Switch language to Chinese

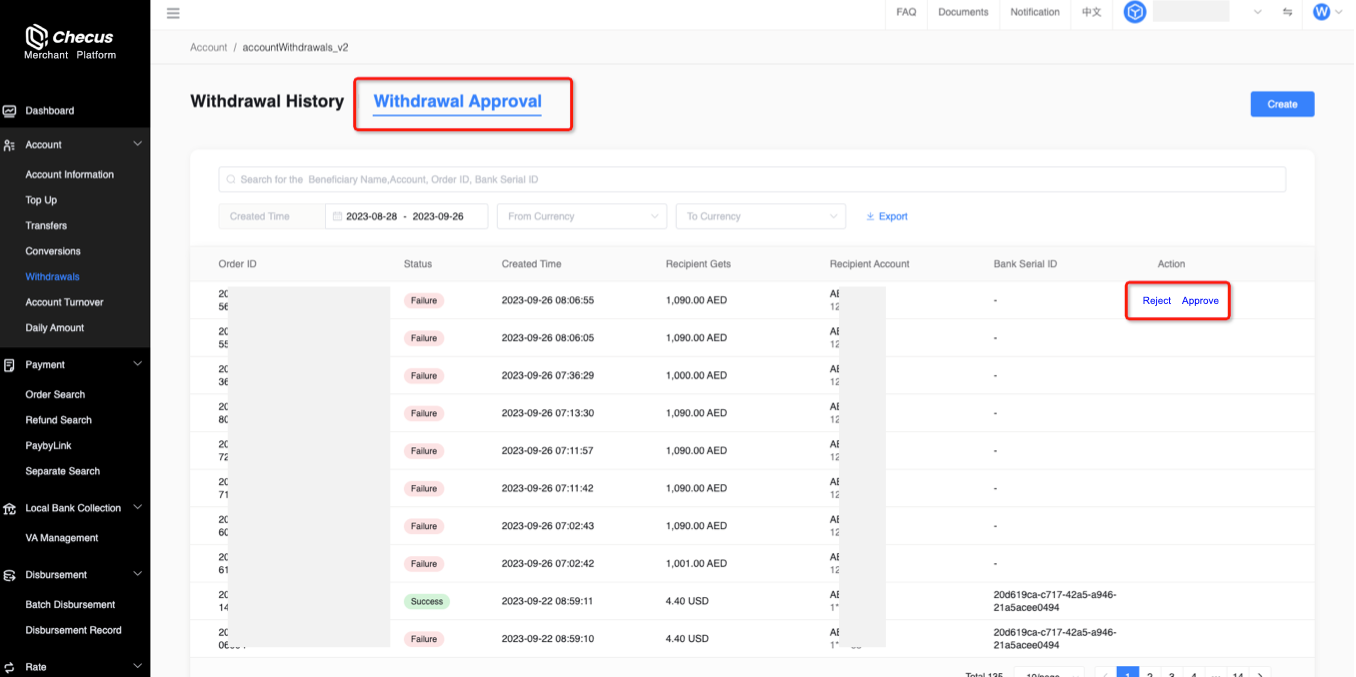(1091, 12)
